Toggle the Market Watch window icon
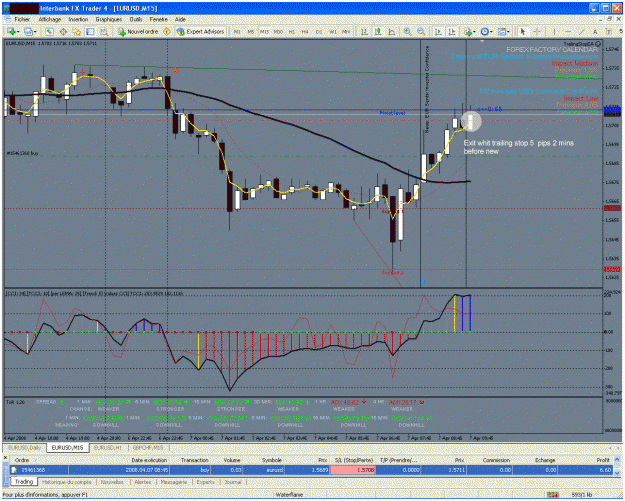This screenshot has width=625, height=501. 49,31
